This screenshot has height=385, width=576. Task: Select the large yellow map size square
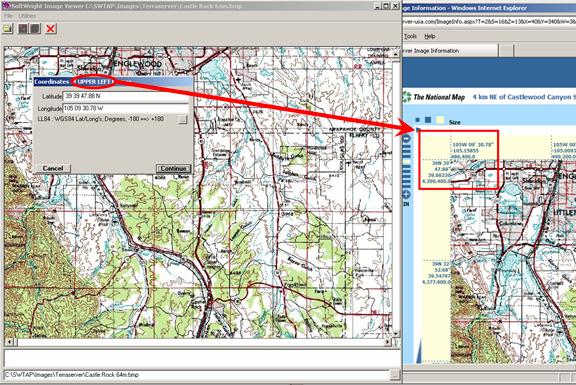[x=440, y=120]
